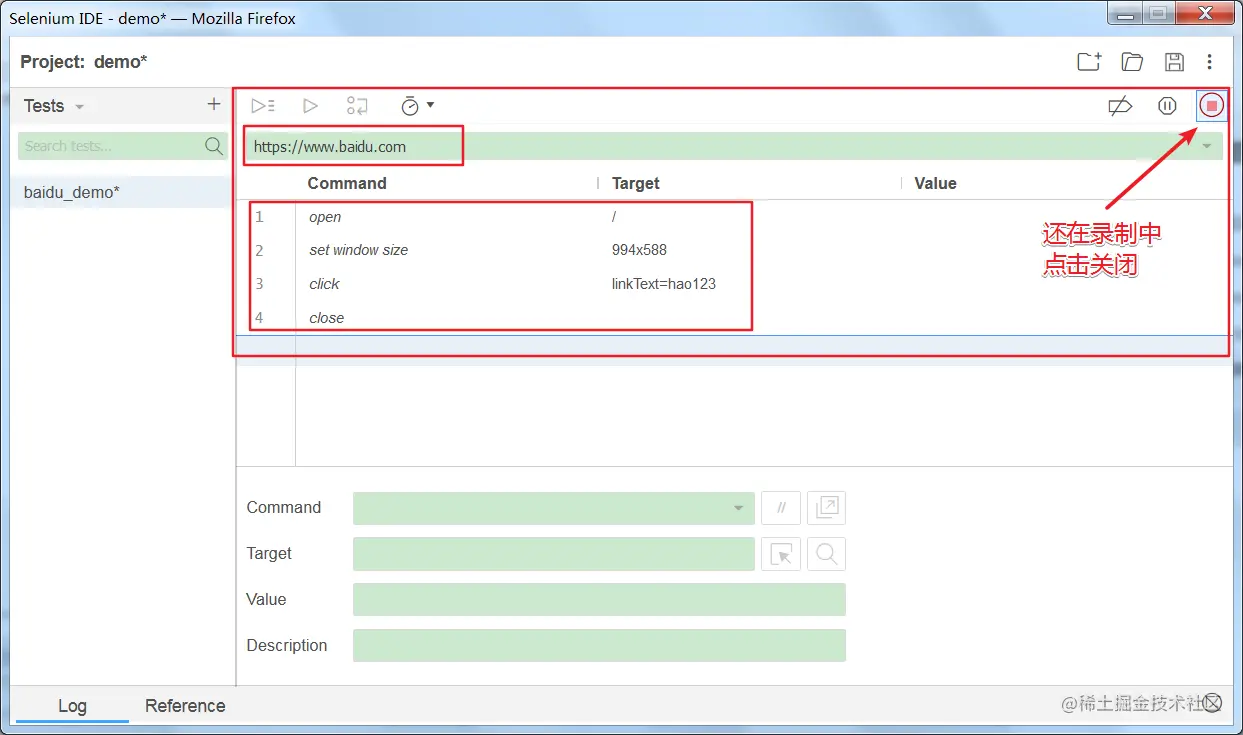This screenshot has width=1243, height=735.
Task: Clear the log icon
Action: (1212, 702)
